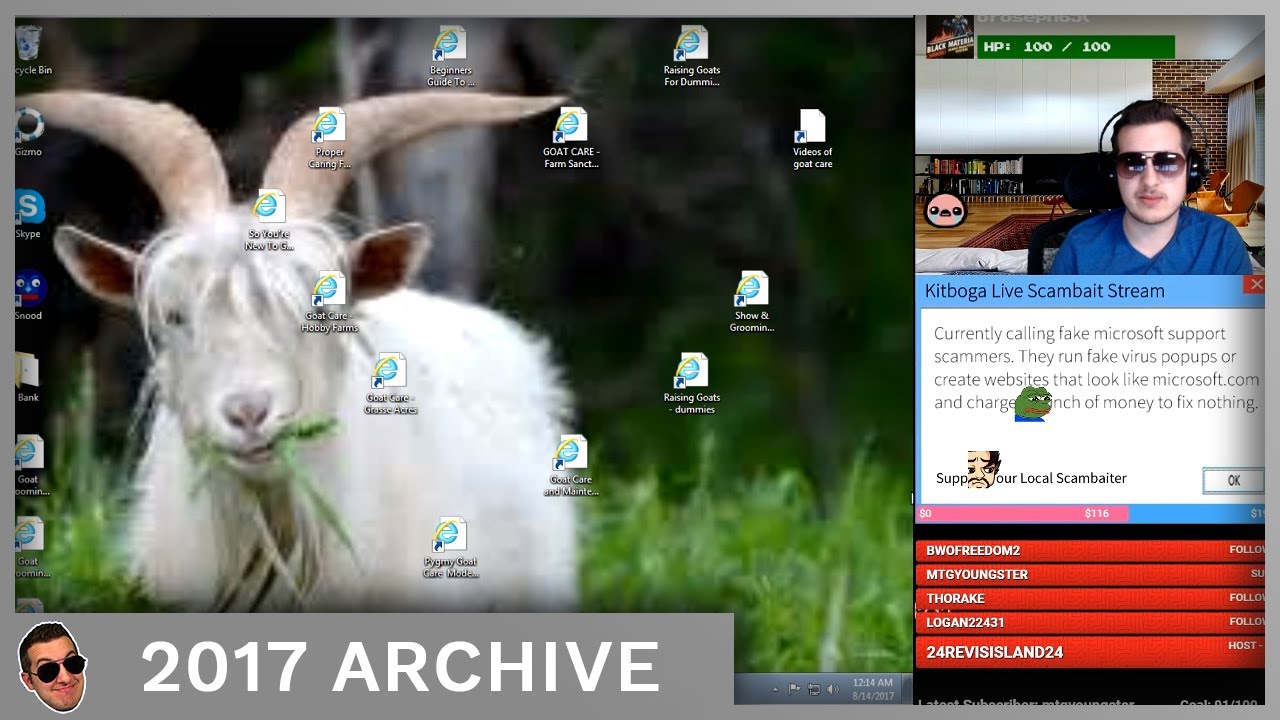The width and height of the screenshot is (1280, 720).
Task: Open the Bank folder icon
Action: tap(28, 378)
